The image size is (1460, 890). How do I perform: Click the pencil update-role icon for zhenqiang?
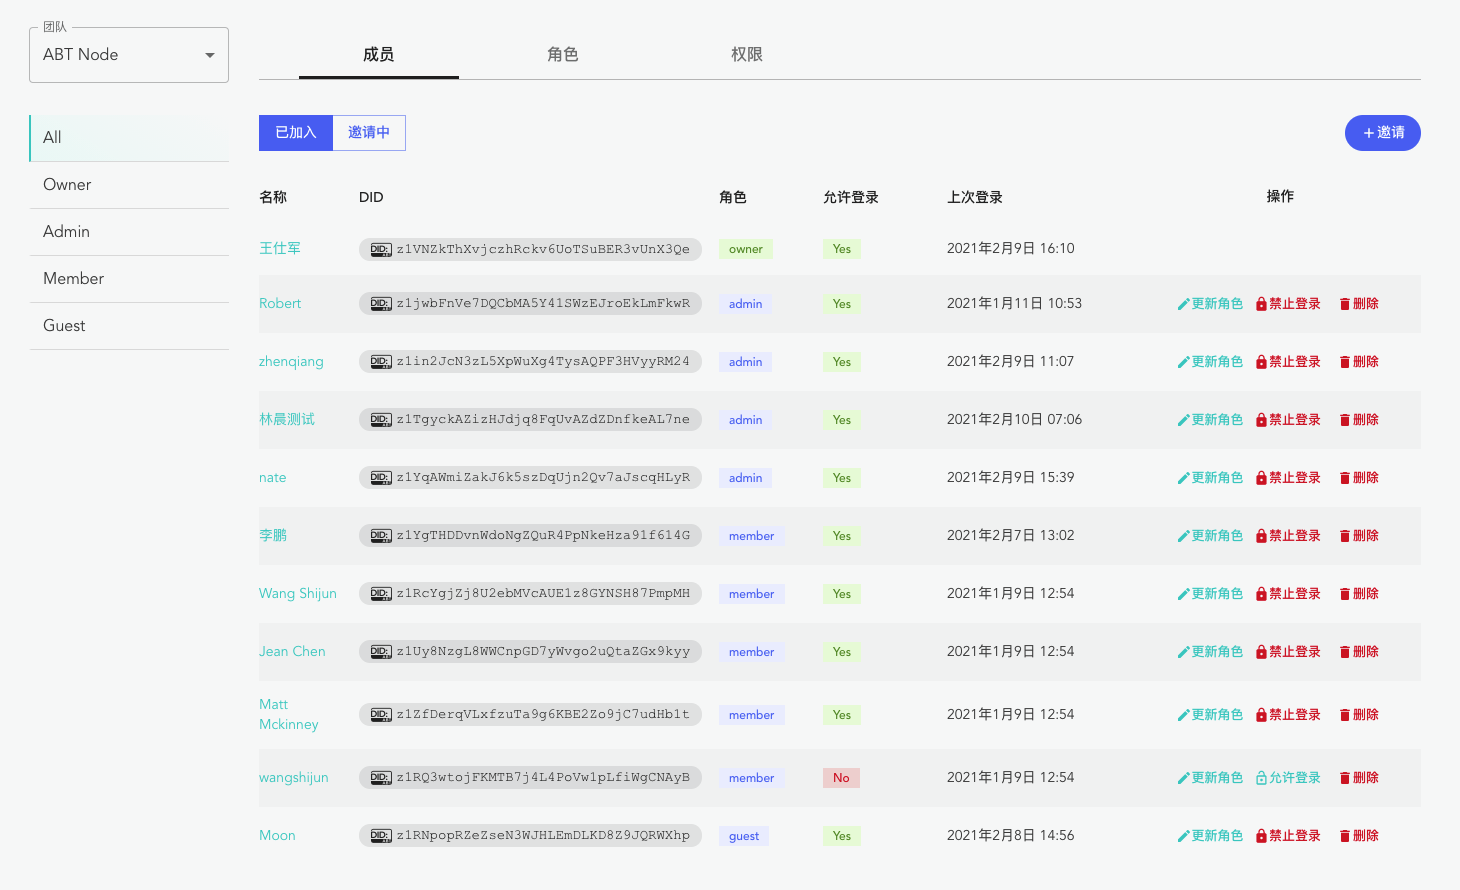pyautogui.click(x=1183, y=362)
